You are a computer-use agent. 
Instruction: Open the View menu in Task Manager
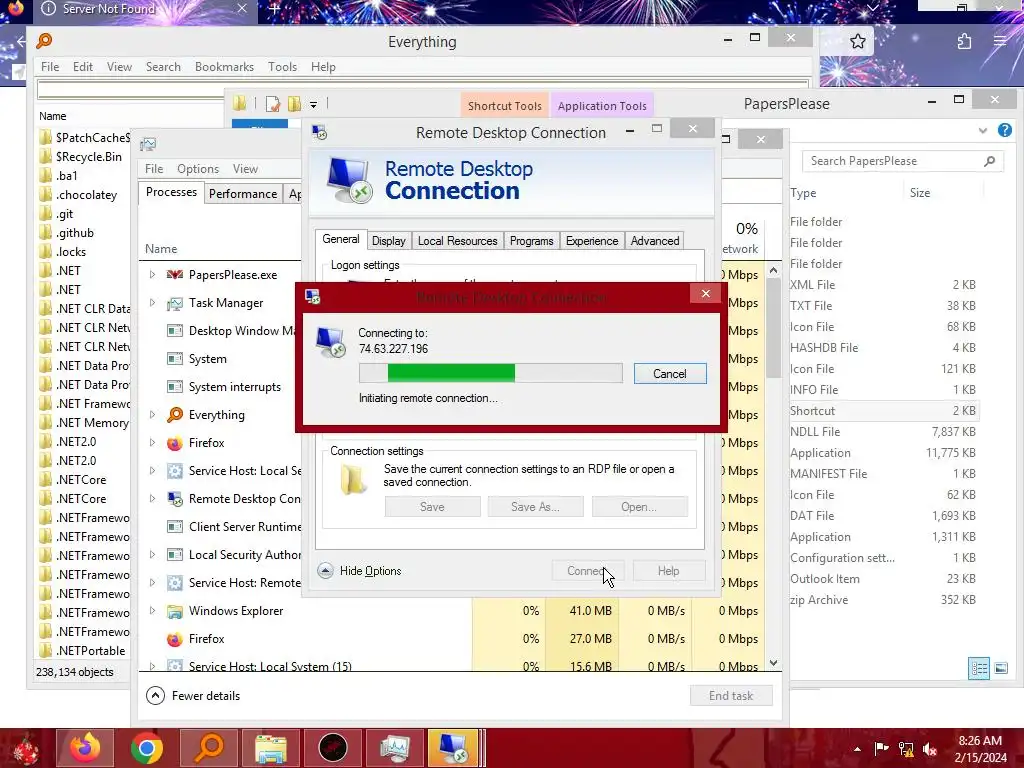tap(246, 168)
